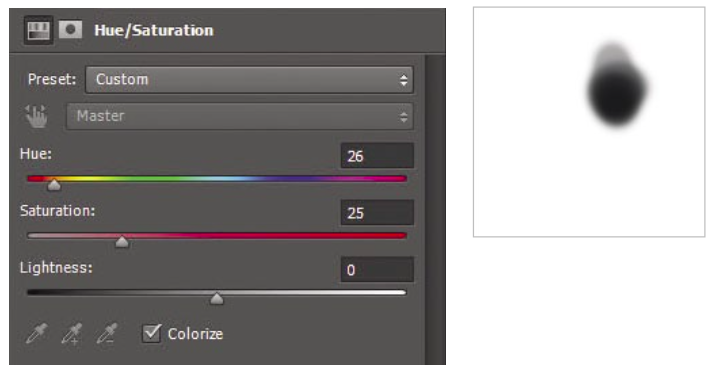Click the Hue value field showing 26

377,156
